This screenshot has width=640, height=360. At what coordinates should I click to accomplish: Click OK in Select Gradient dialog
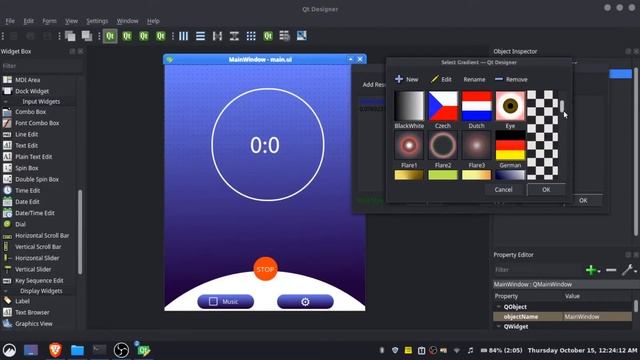546,189
